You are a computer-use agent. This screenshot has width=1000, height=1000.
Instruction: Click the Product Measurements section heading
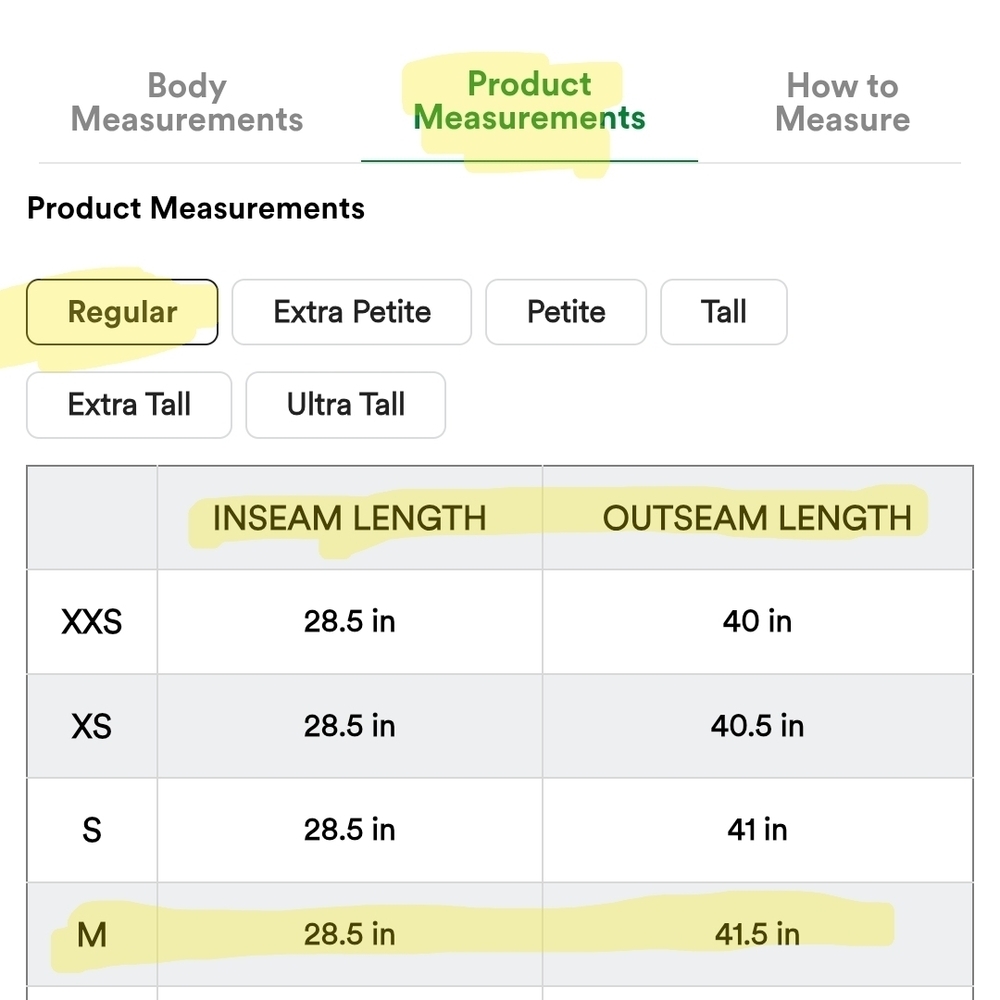click(196, 209)
